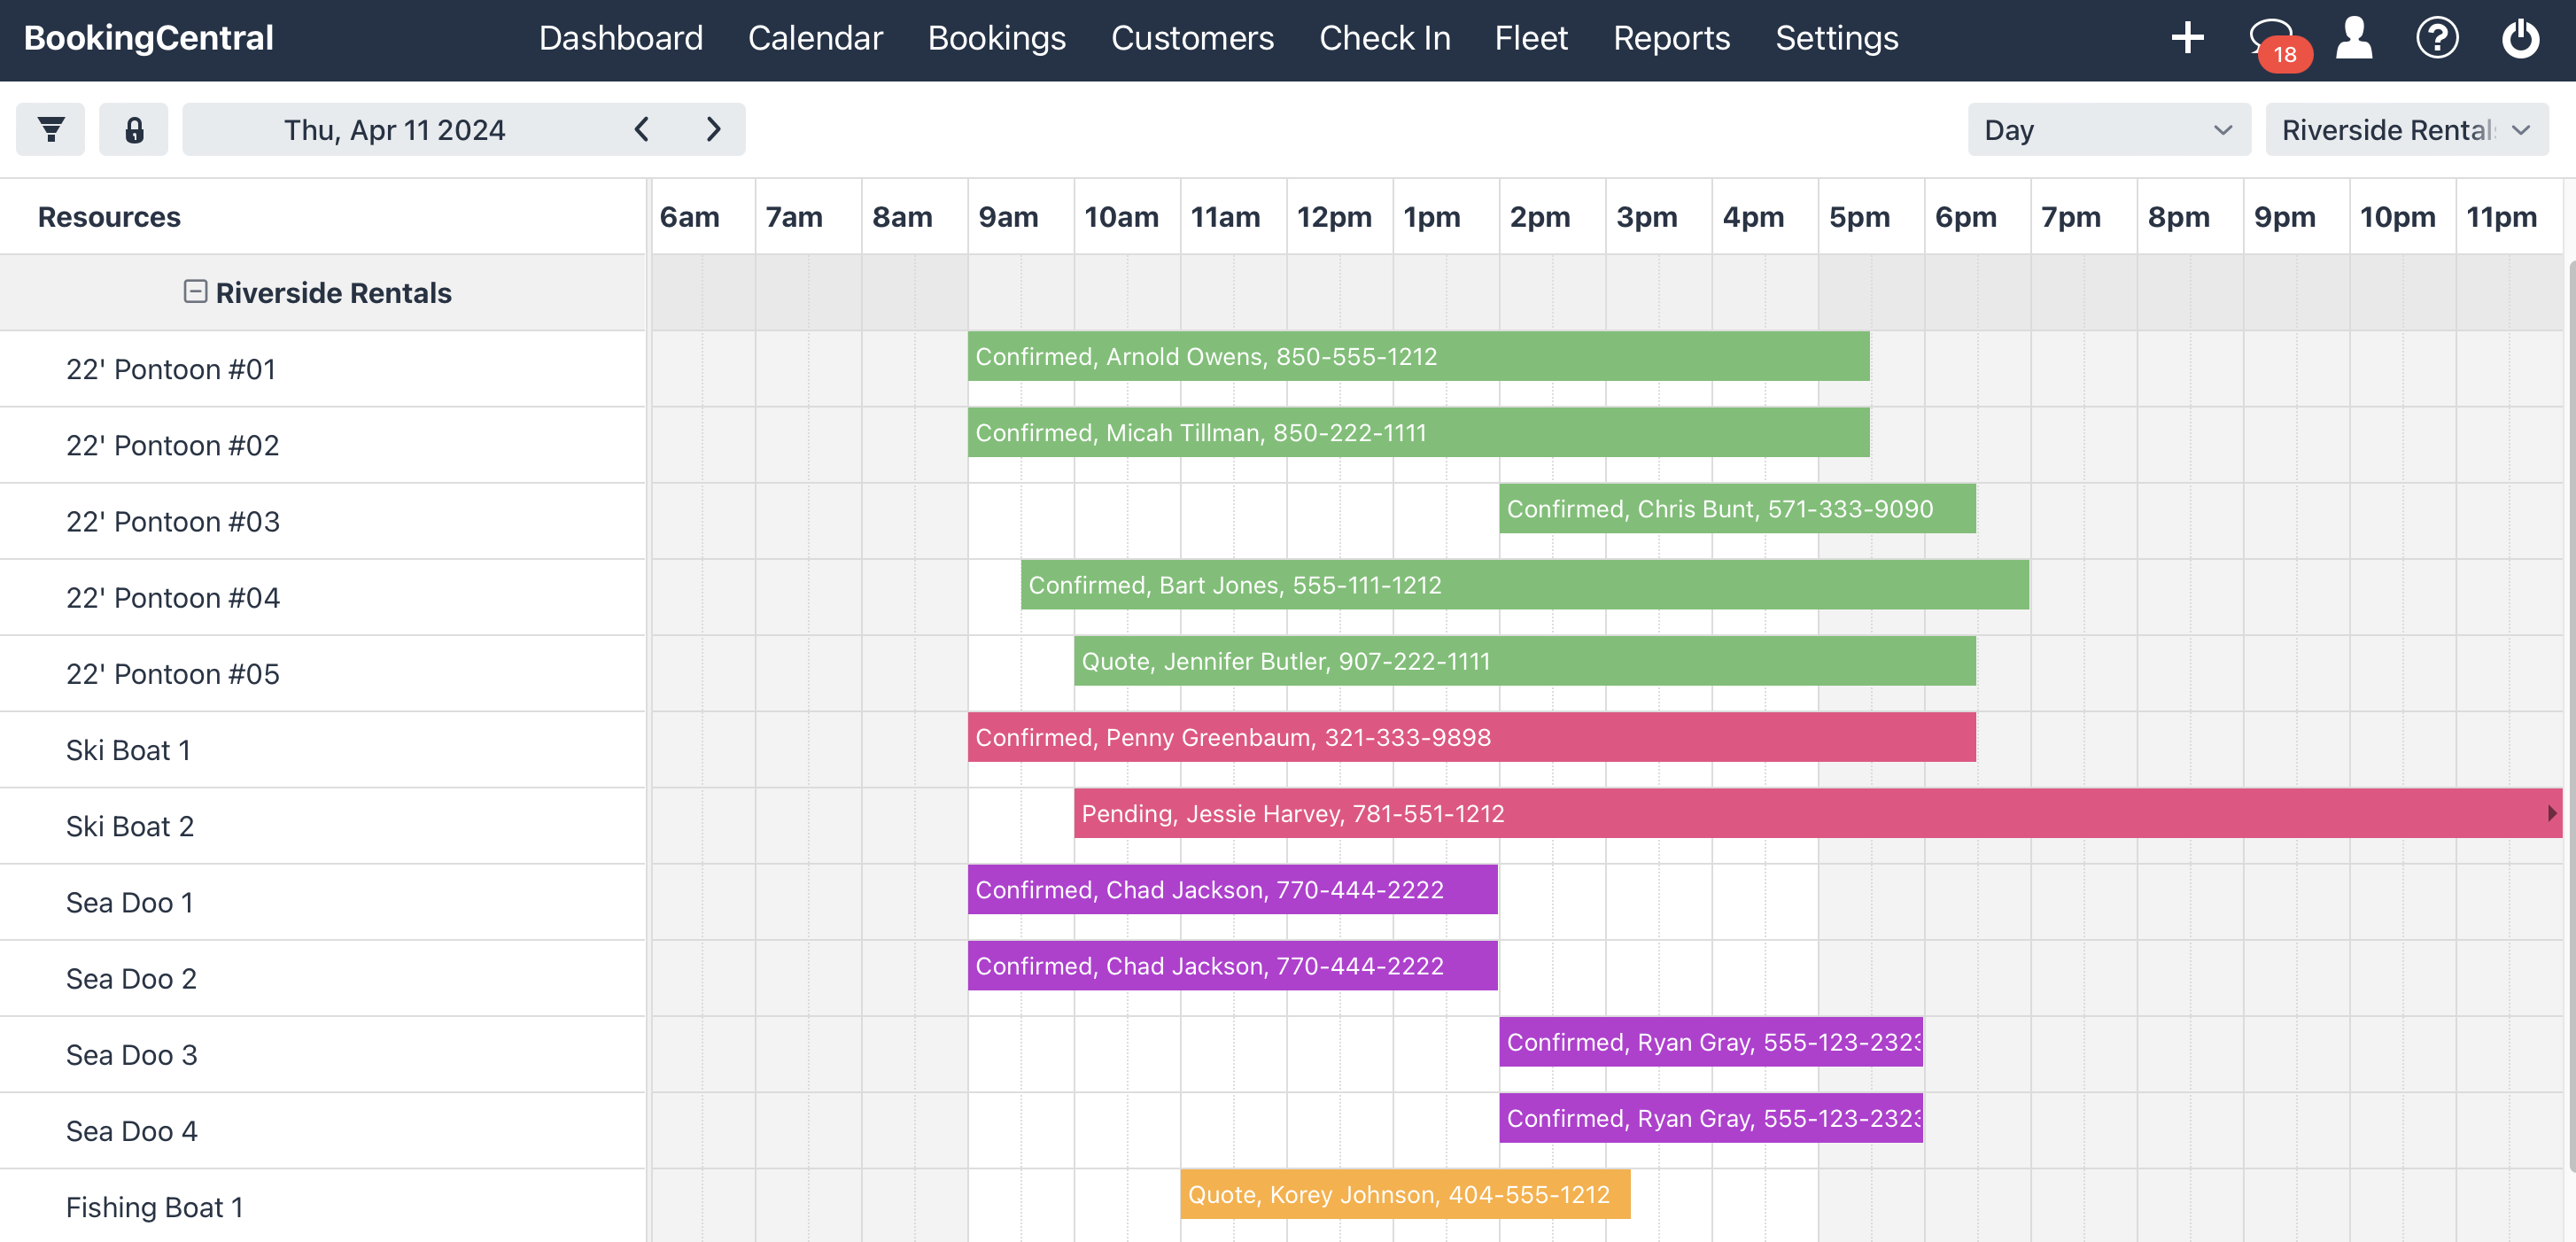Open the Day view dropdown
The image size is (2576, 1242).
2108,129
